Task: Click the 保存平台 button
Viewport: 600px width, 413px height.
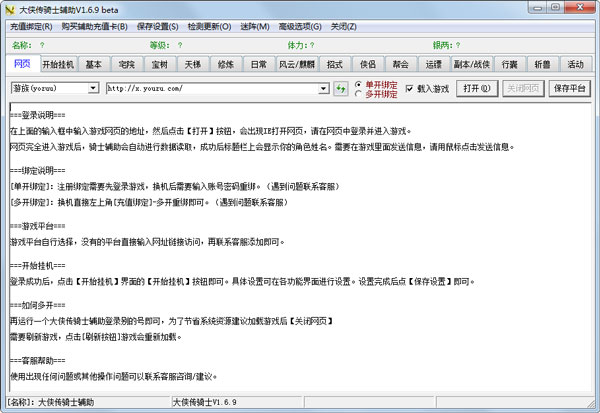Action: coord(571,88)
